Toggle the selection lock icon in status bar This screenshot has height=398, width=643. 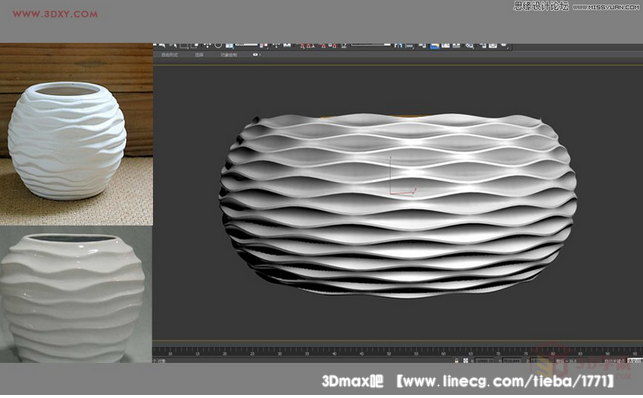pyautogui.click(x=456, y=360)
